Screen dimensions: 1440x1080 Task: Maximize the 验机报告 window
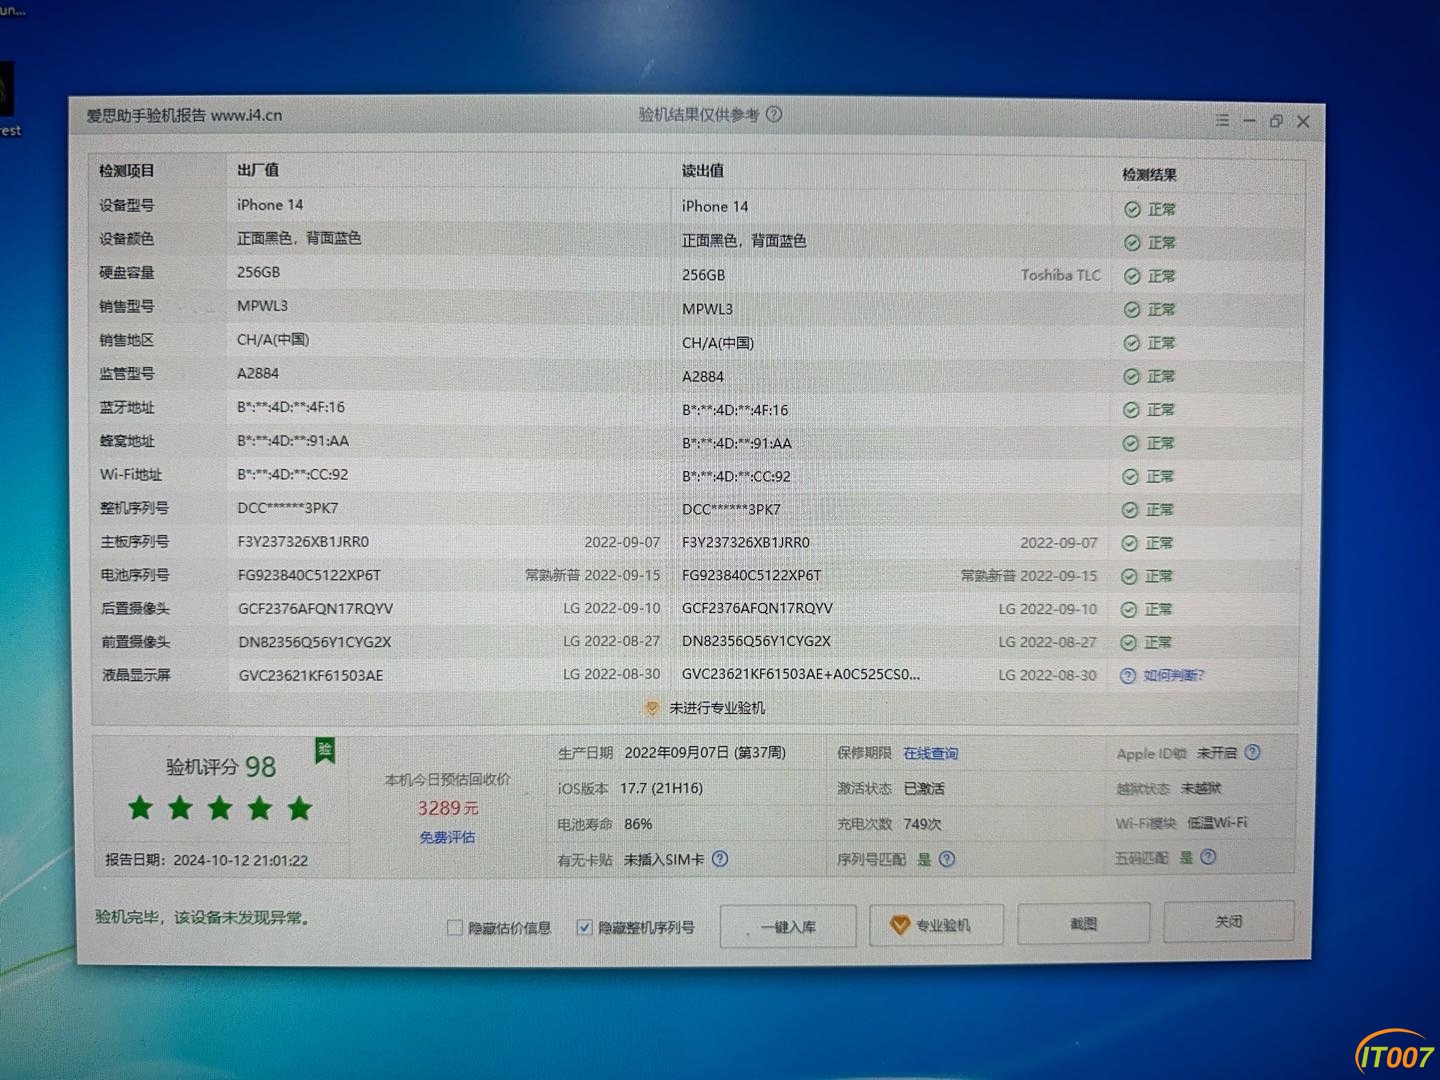(1276, 121)
